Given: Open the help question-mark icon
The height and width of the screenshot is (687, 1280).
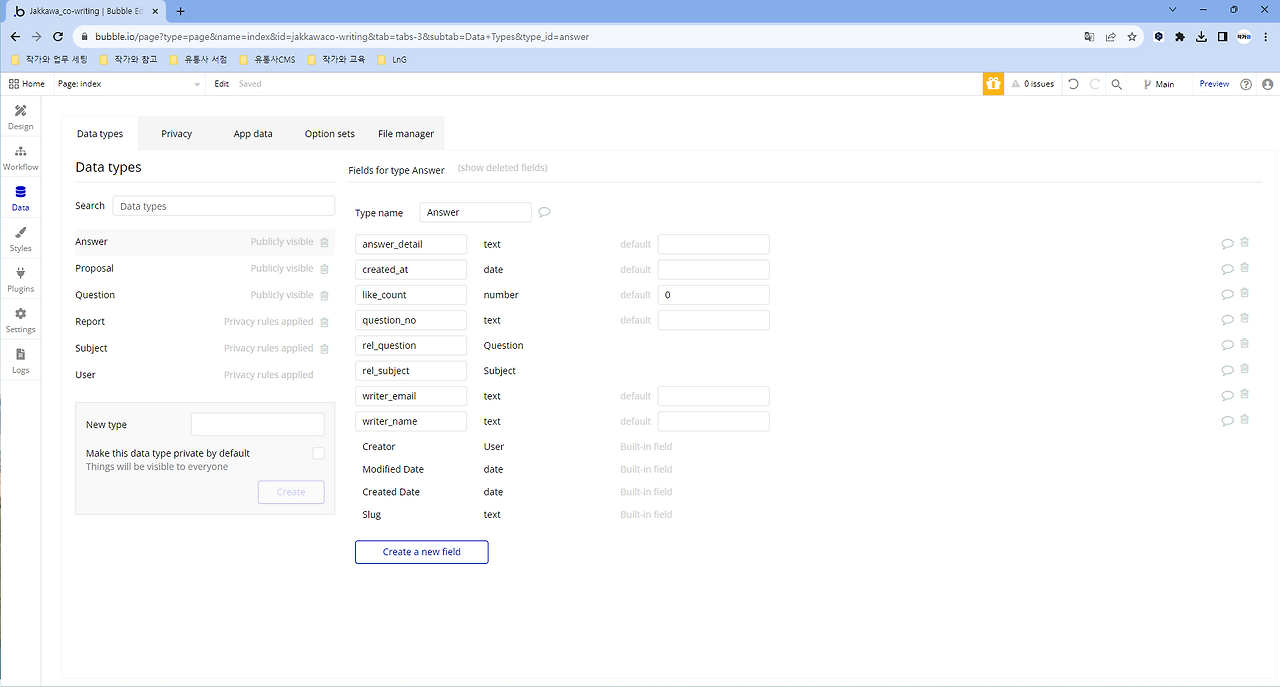Looking at the screenshot, I should 1246,84.
